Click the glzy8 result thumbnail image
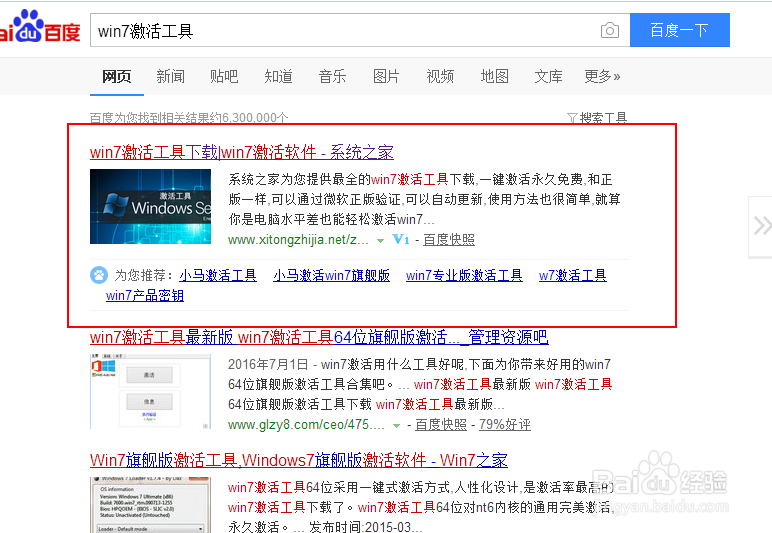Image resolution: width=772 pixels, height=533 pixels. (150, 391)
